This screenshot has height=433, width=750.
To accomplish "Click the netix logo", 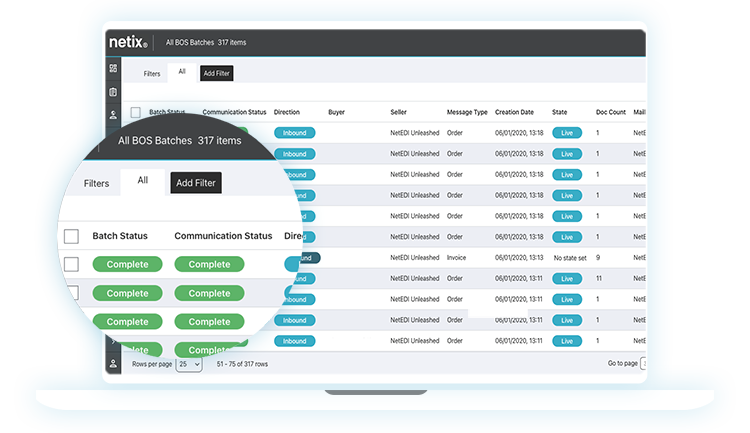I will point(128,42).
